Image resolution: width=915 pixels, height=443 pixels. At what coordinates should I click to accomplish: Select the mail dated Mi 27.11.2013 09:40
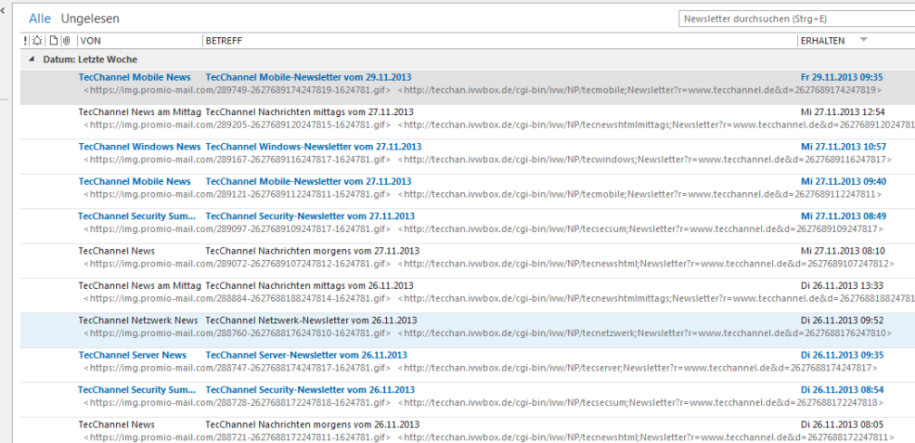tap(843, 182)
